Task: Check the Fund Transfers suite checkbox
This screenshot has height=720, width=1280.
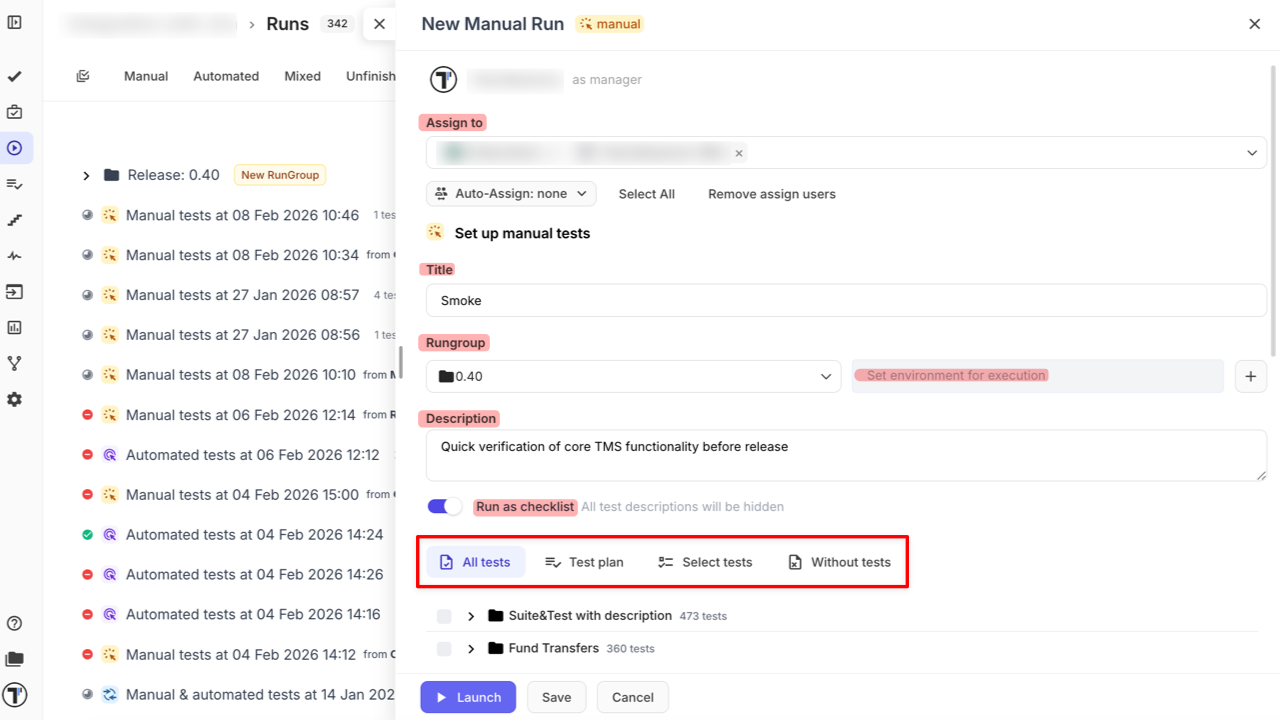Action: coord(443,648)
